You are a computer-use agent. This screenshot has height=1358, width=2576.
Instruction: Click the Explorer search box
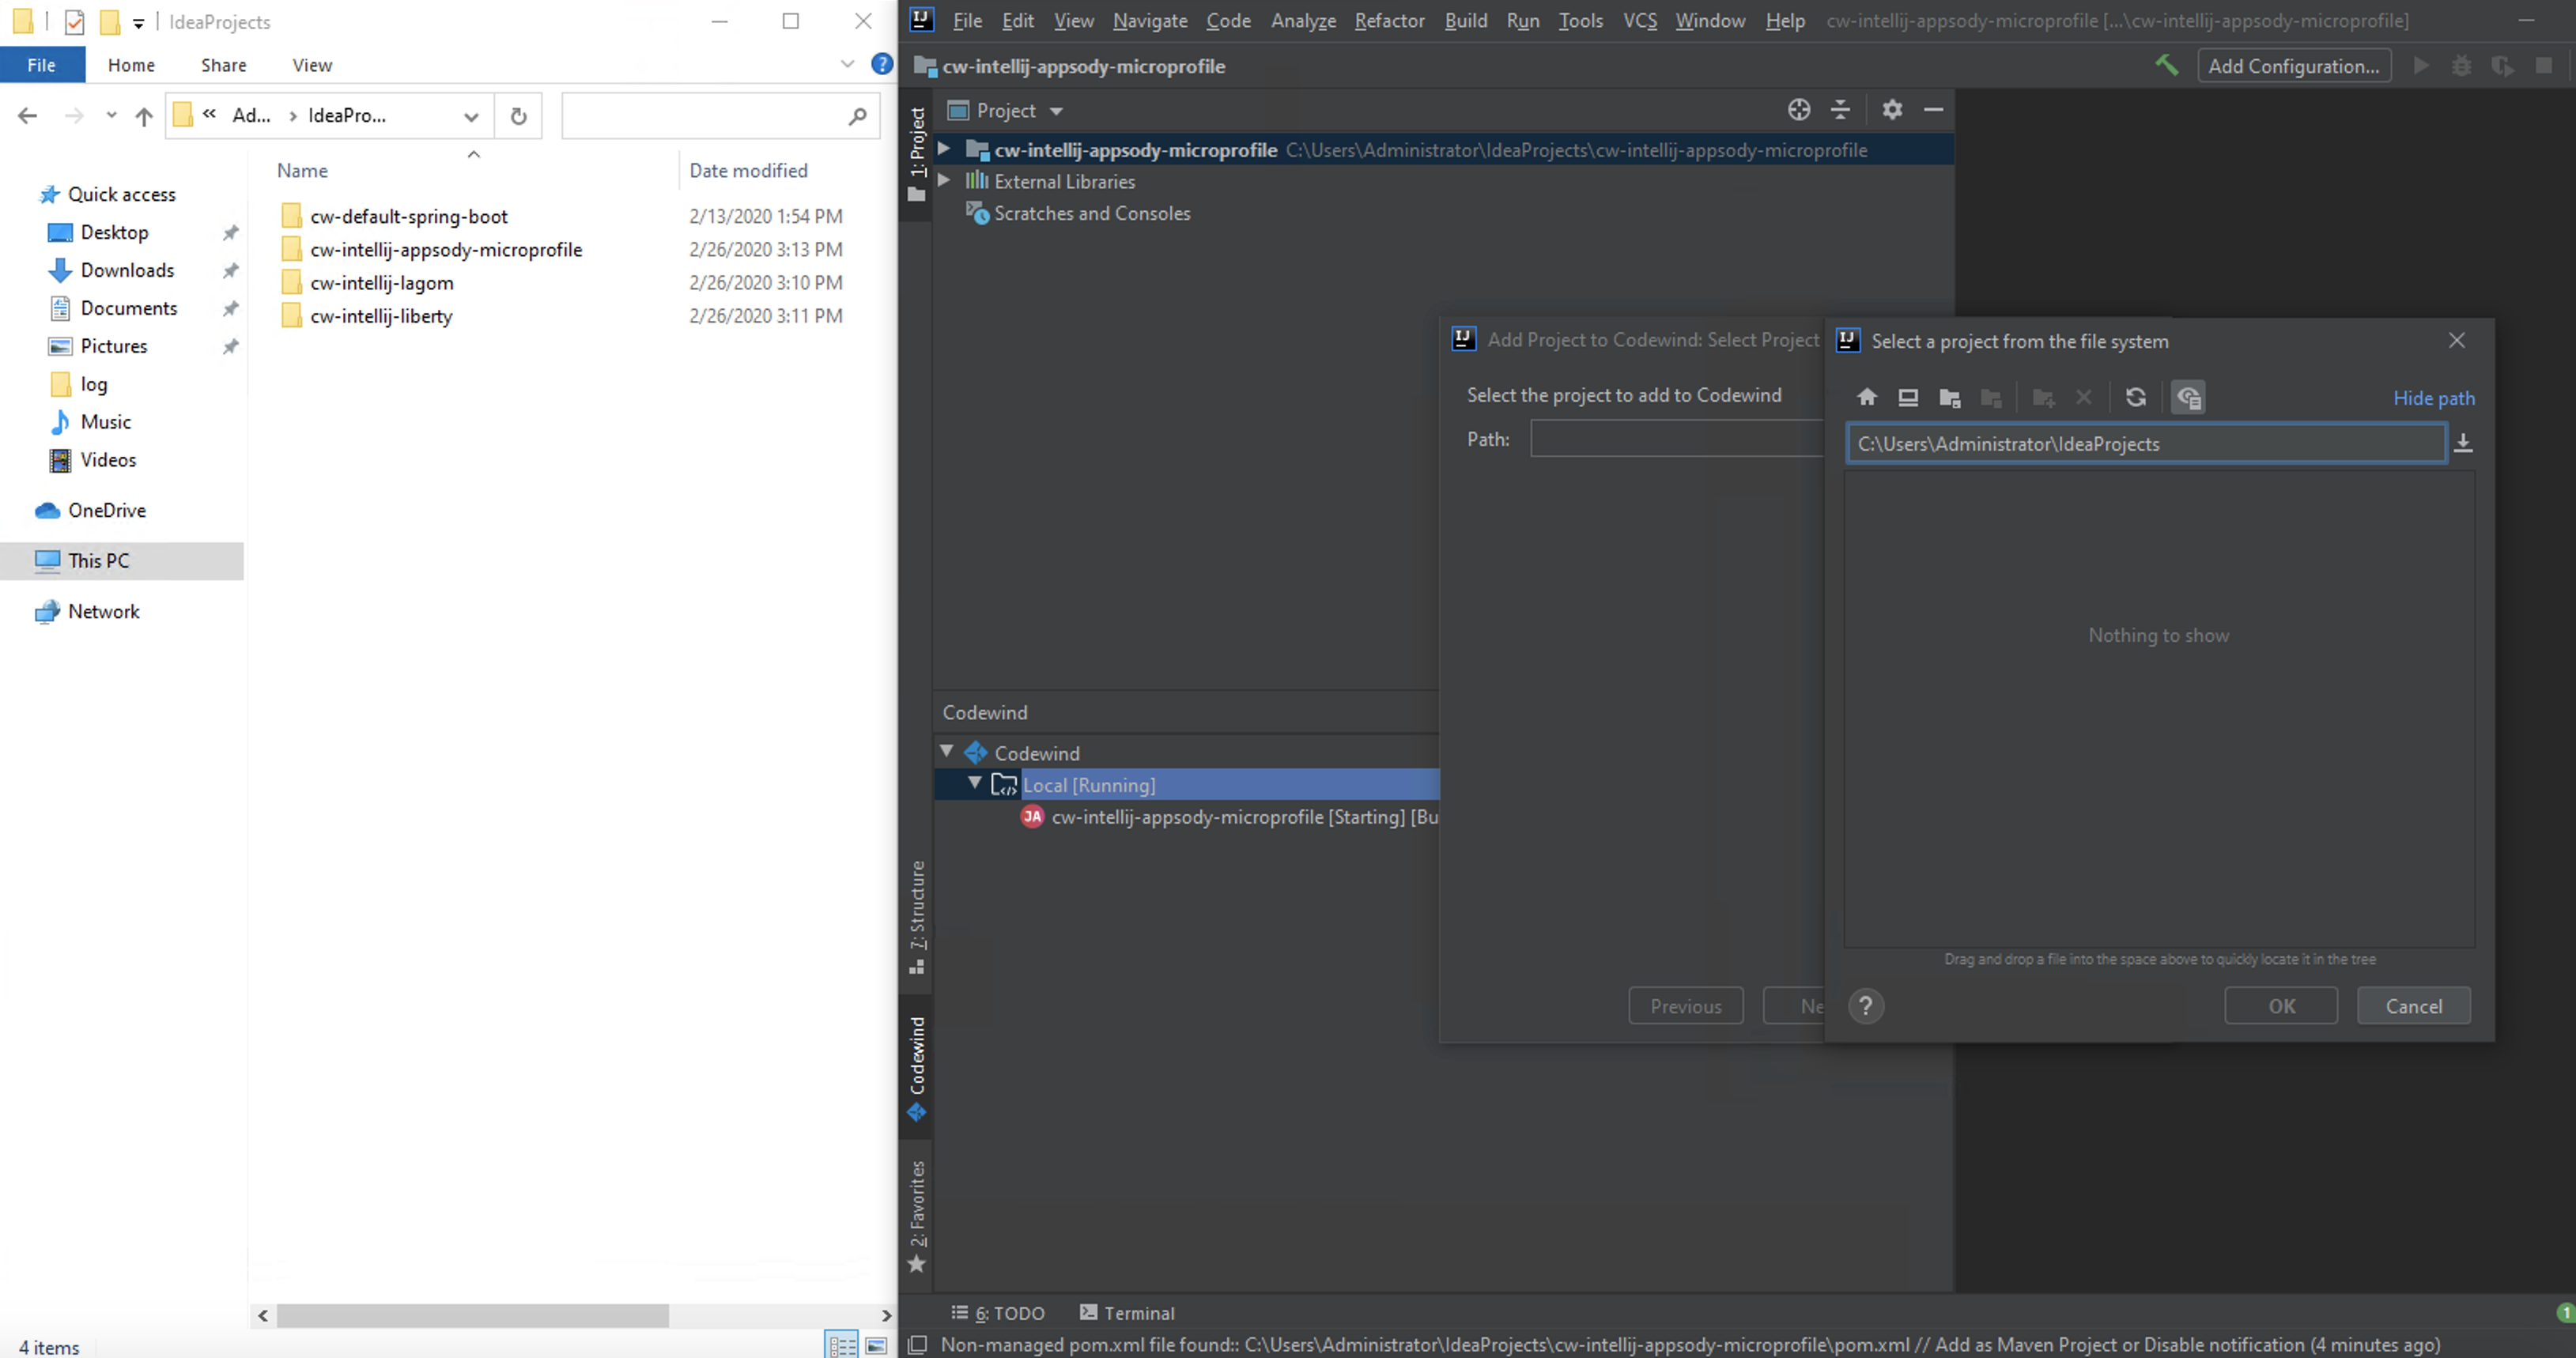[720, 116]
